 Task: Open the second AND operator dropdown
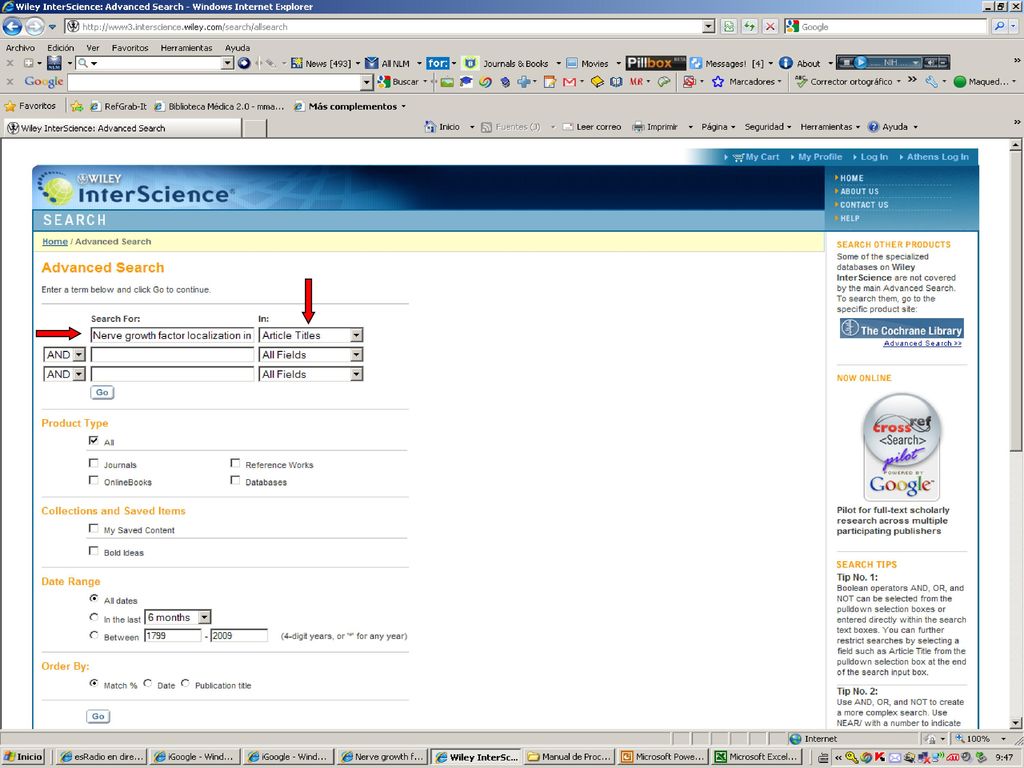[x=65, y=374]
